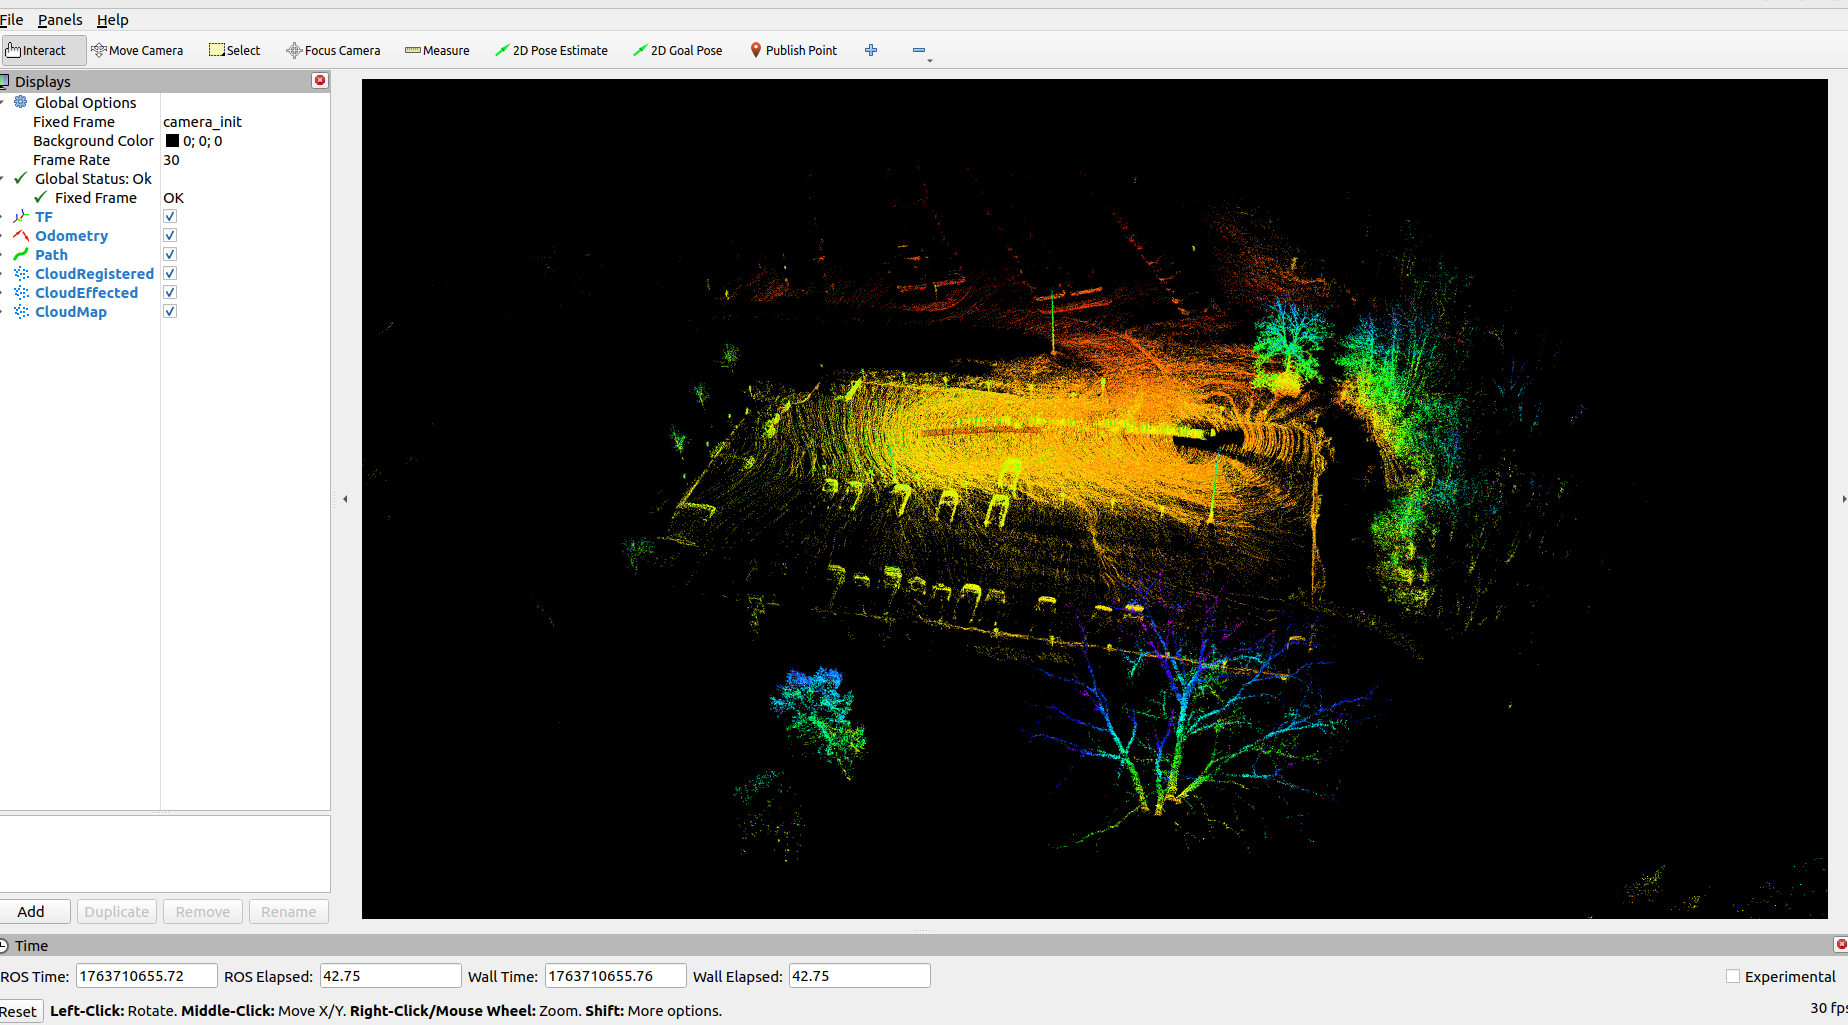Click the Duplicate button
This screenshot has width=1848, height=1025.
coord(117,911)
